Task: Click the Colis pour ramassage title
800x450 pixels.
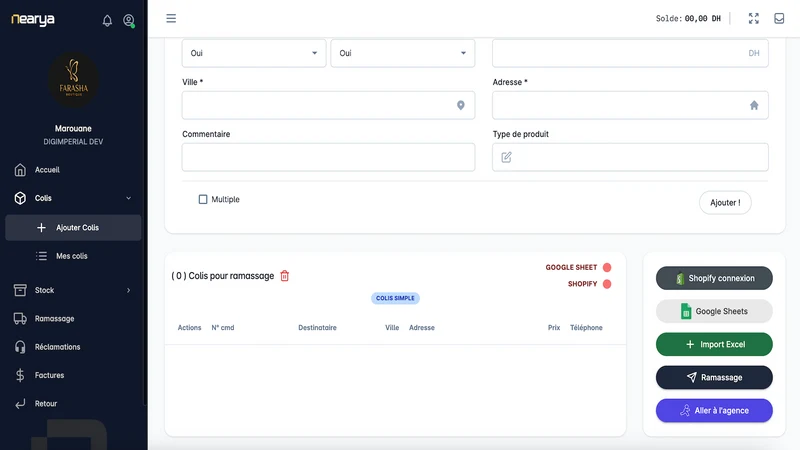Action: [x=223, y=276]
